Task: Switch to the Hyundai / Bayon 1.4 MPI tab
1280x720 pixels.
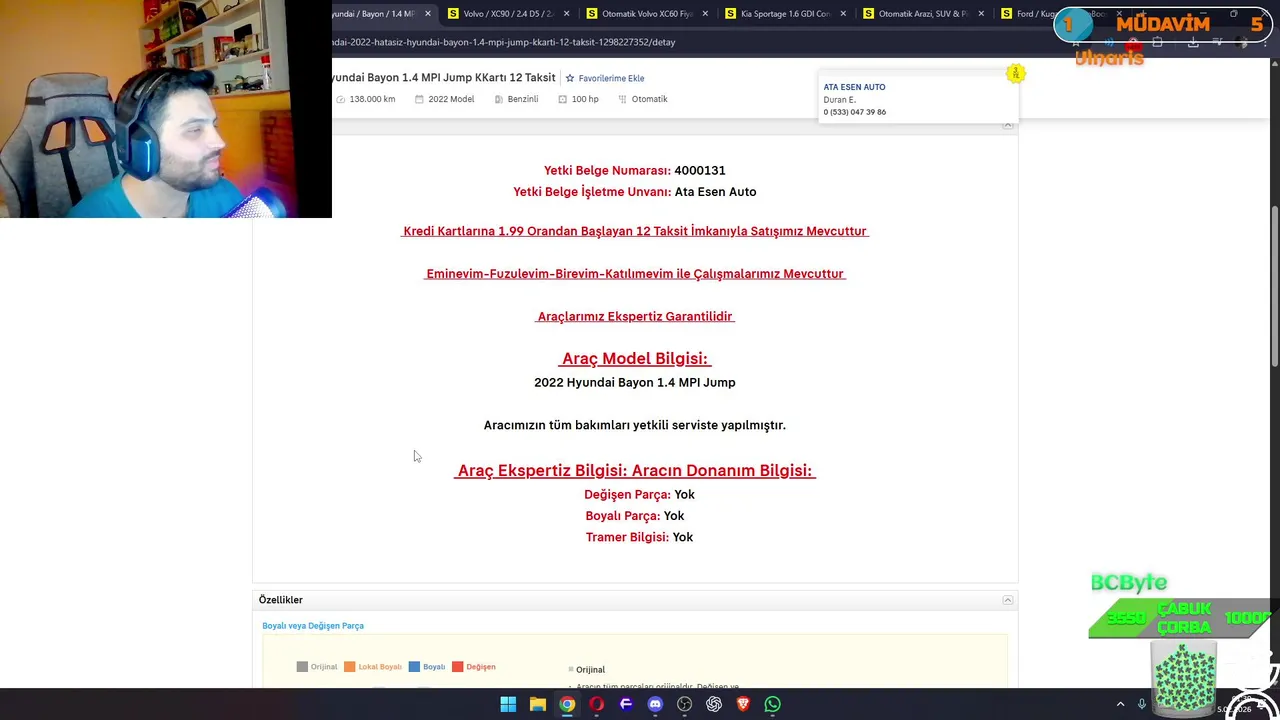Action: [374, 14]
